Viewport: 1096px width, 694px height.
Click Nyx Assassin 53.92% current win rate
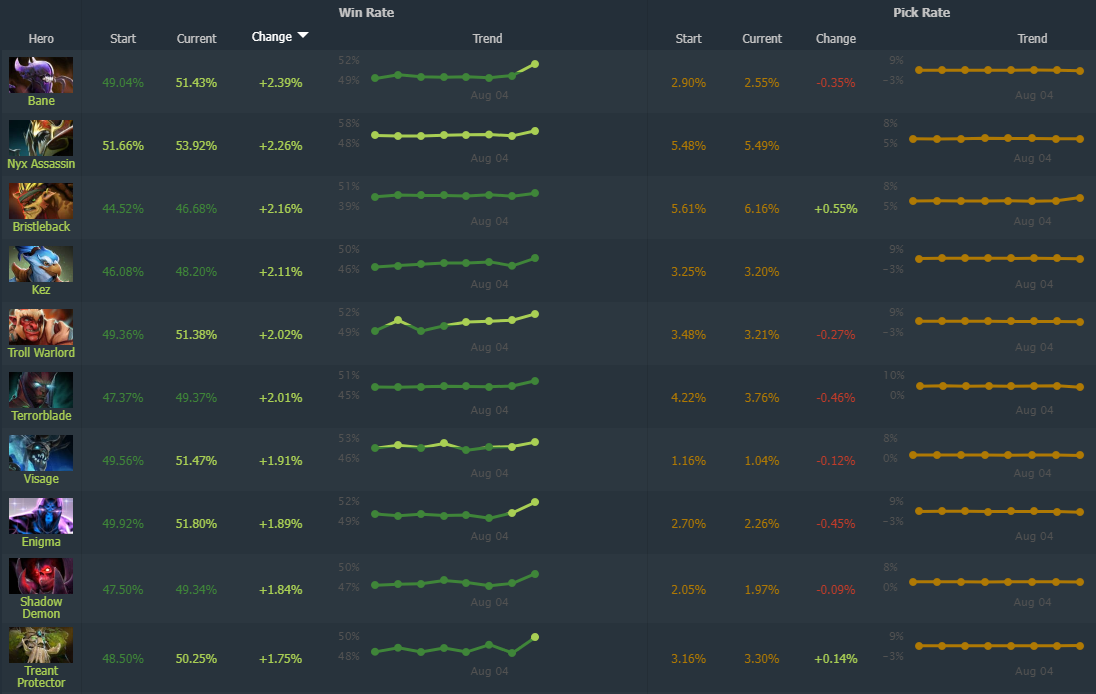196,145
